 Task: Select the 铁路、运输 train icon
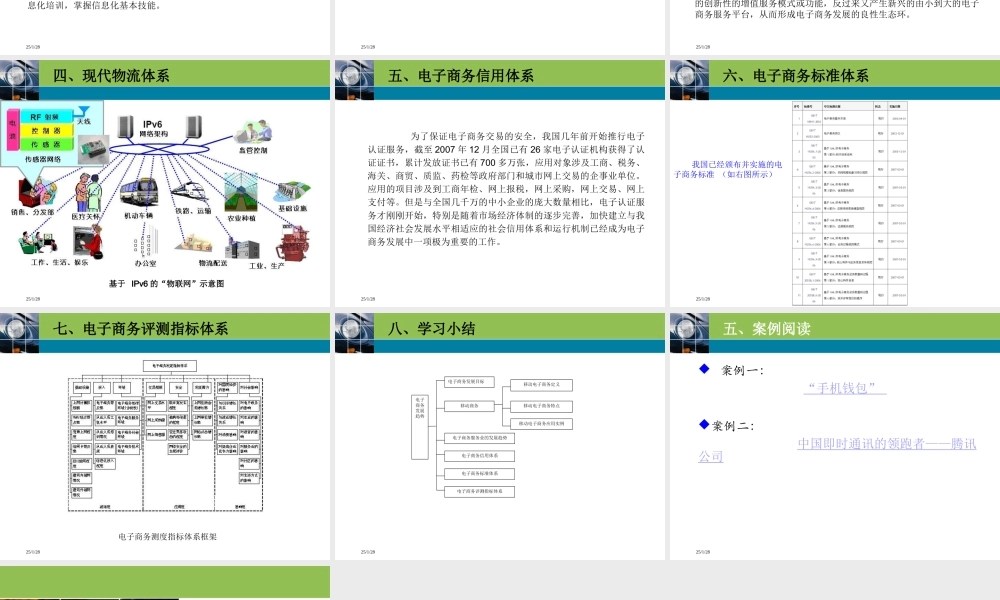click(x=190, y=191)
